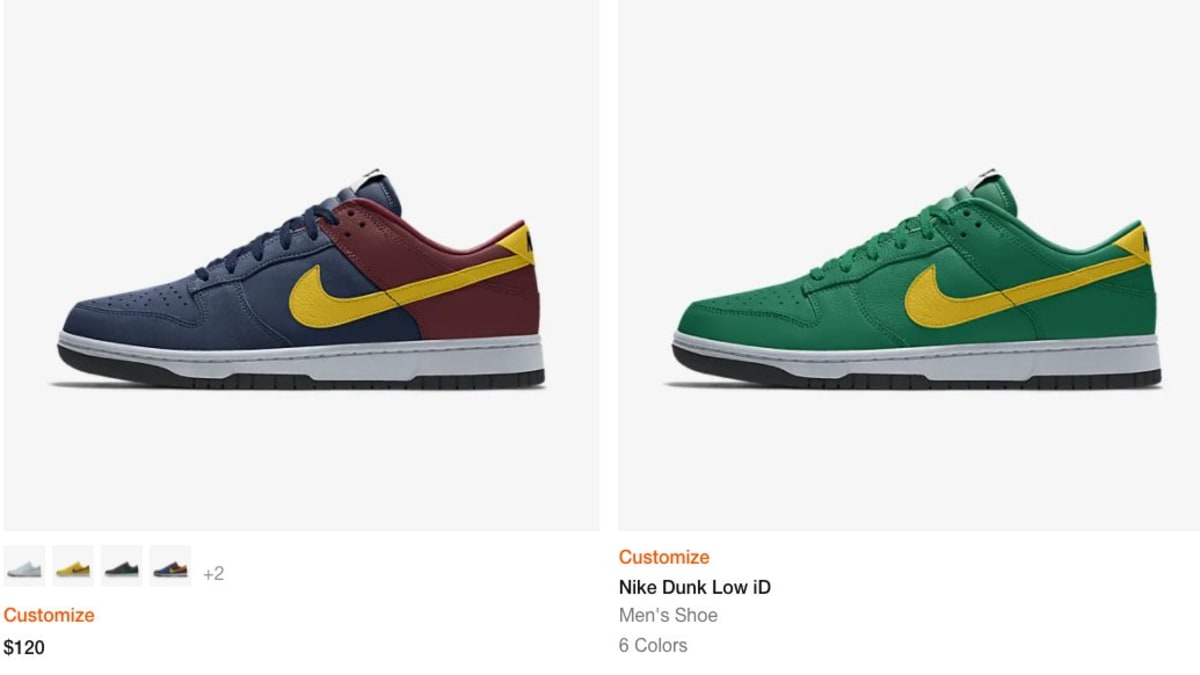Viewport: 1200px width, 675px height.
Task: Pick the navy and maroon shoe thumbnail
Action: tap(170, 566)
